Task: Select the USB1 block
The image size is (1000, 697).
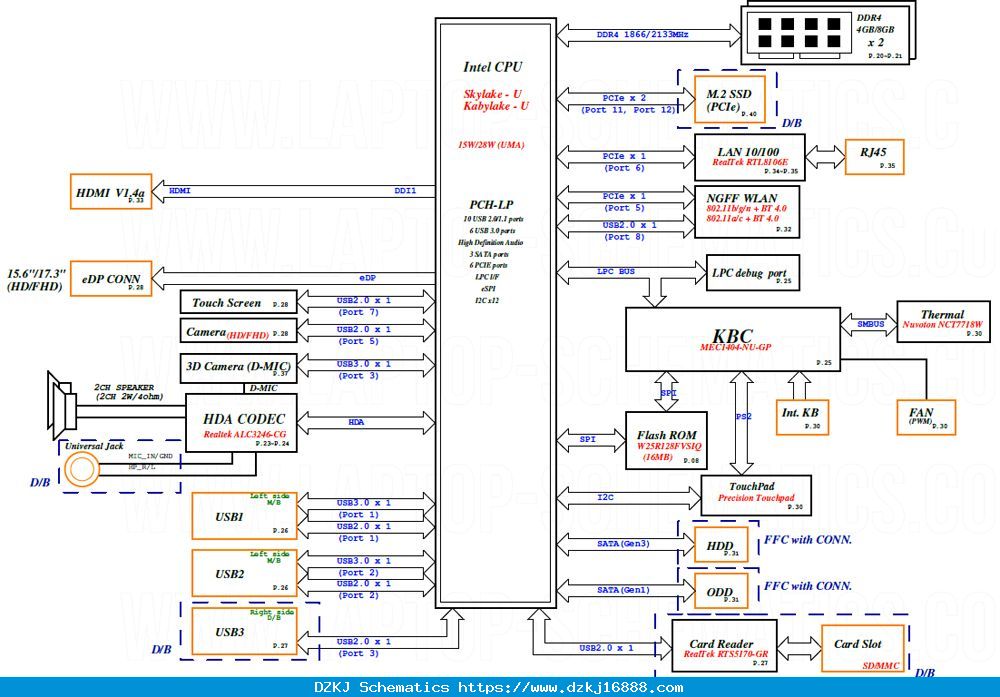Action: [x=244, y=516]
